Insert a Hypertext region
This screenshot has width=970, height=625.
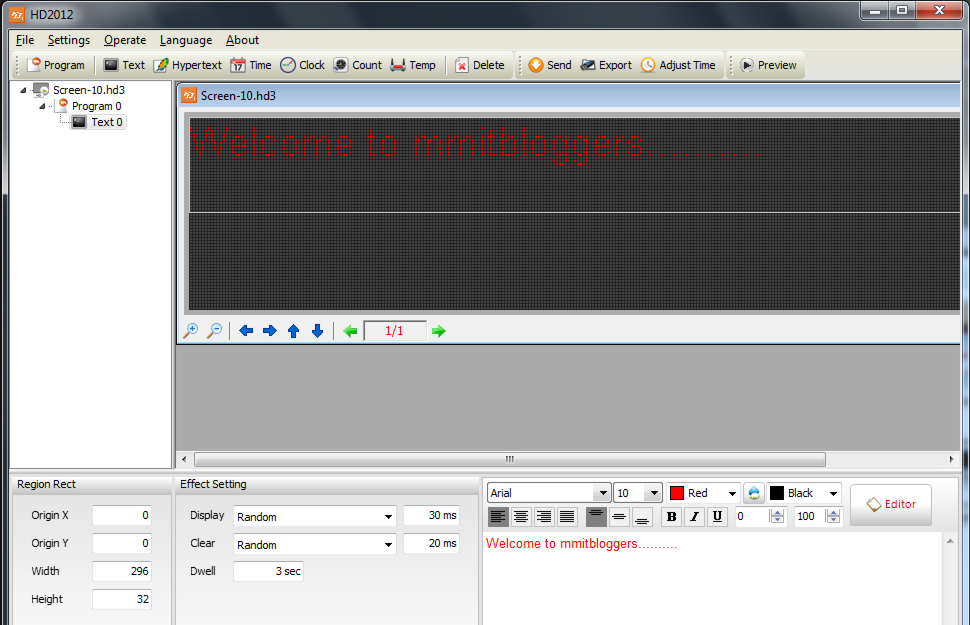(188, 65)
